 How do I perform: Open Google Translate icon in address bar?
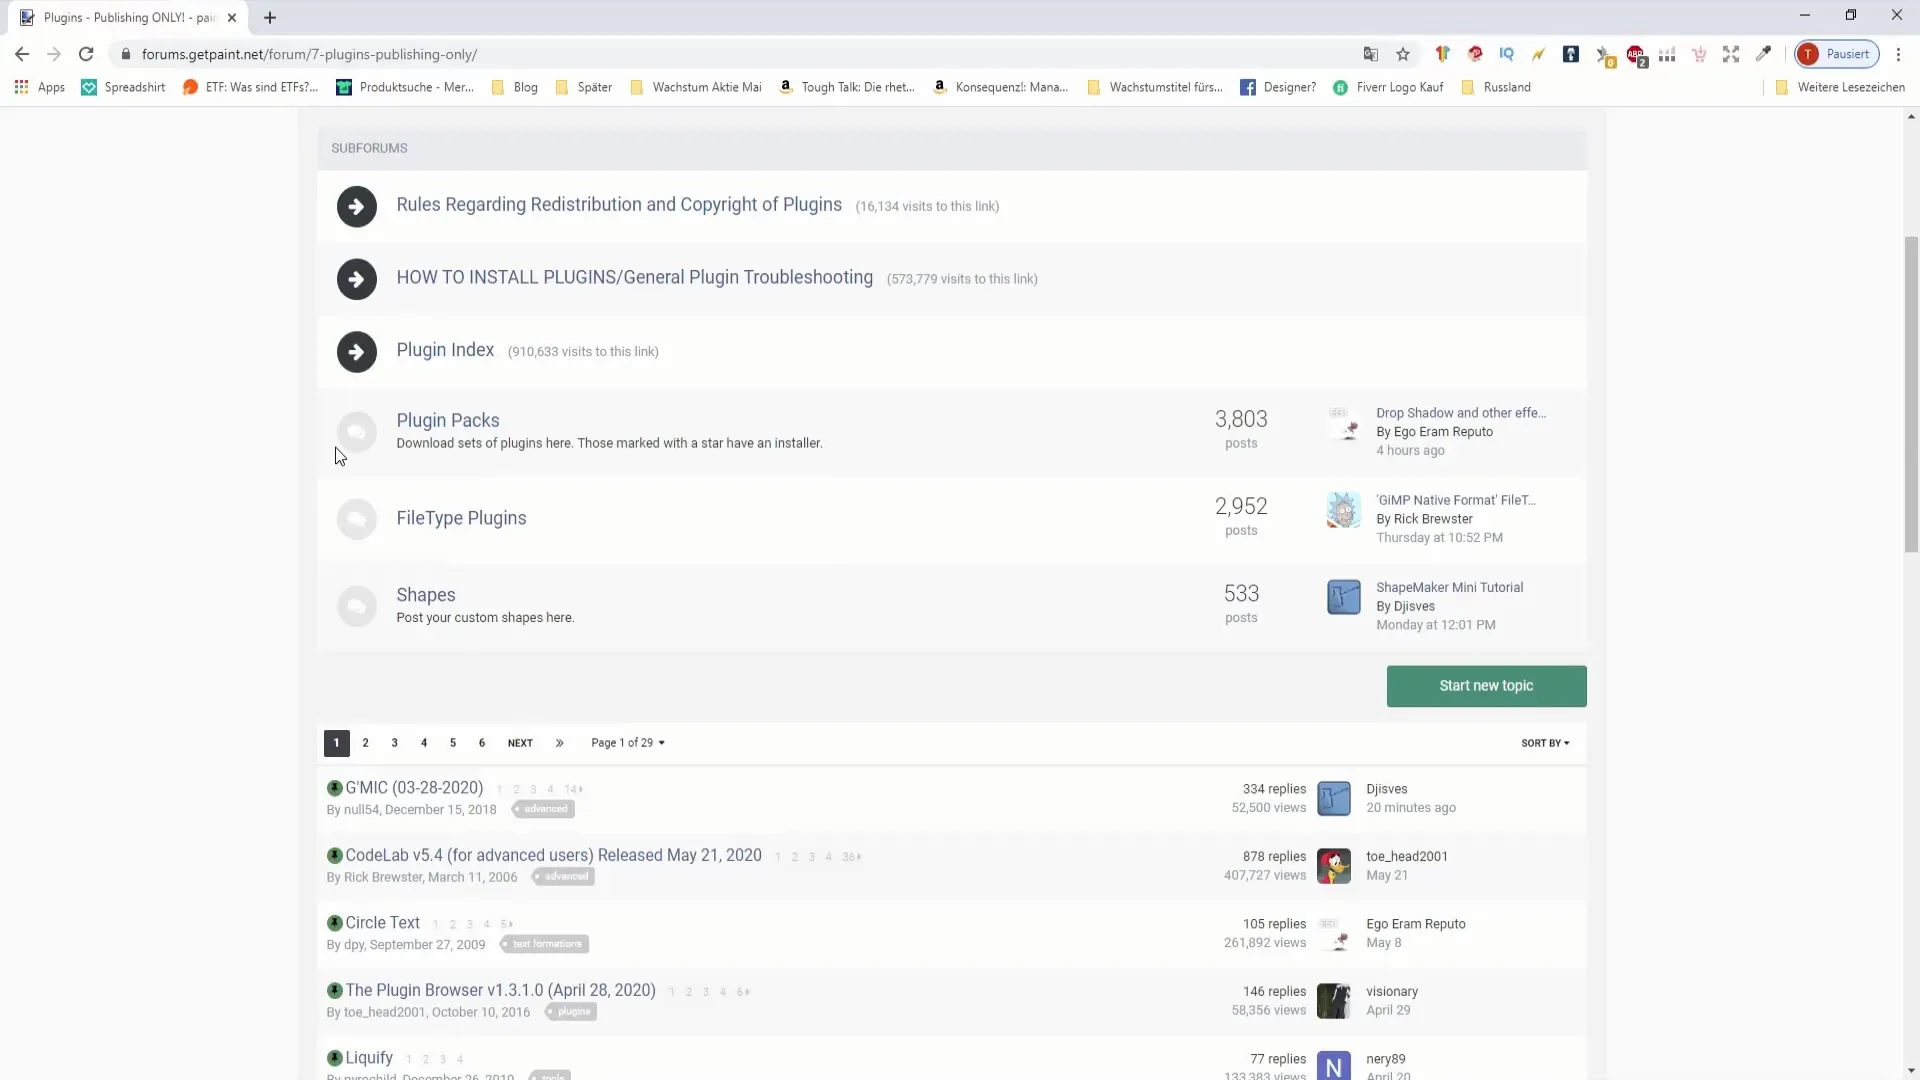pyautogui.click(x=1371, y=54)
